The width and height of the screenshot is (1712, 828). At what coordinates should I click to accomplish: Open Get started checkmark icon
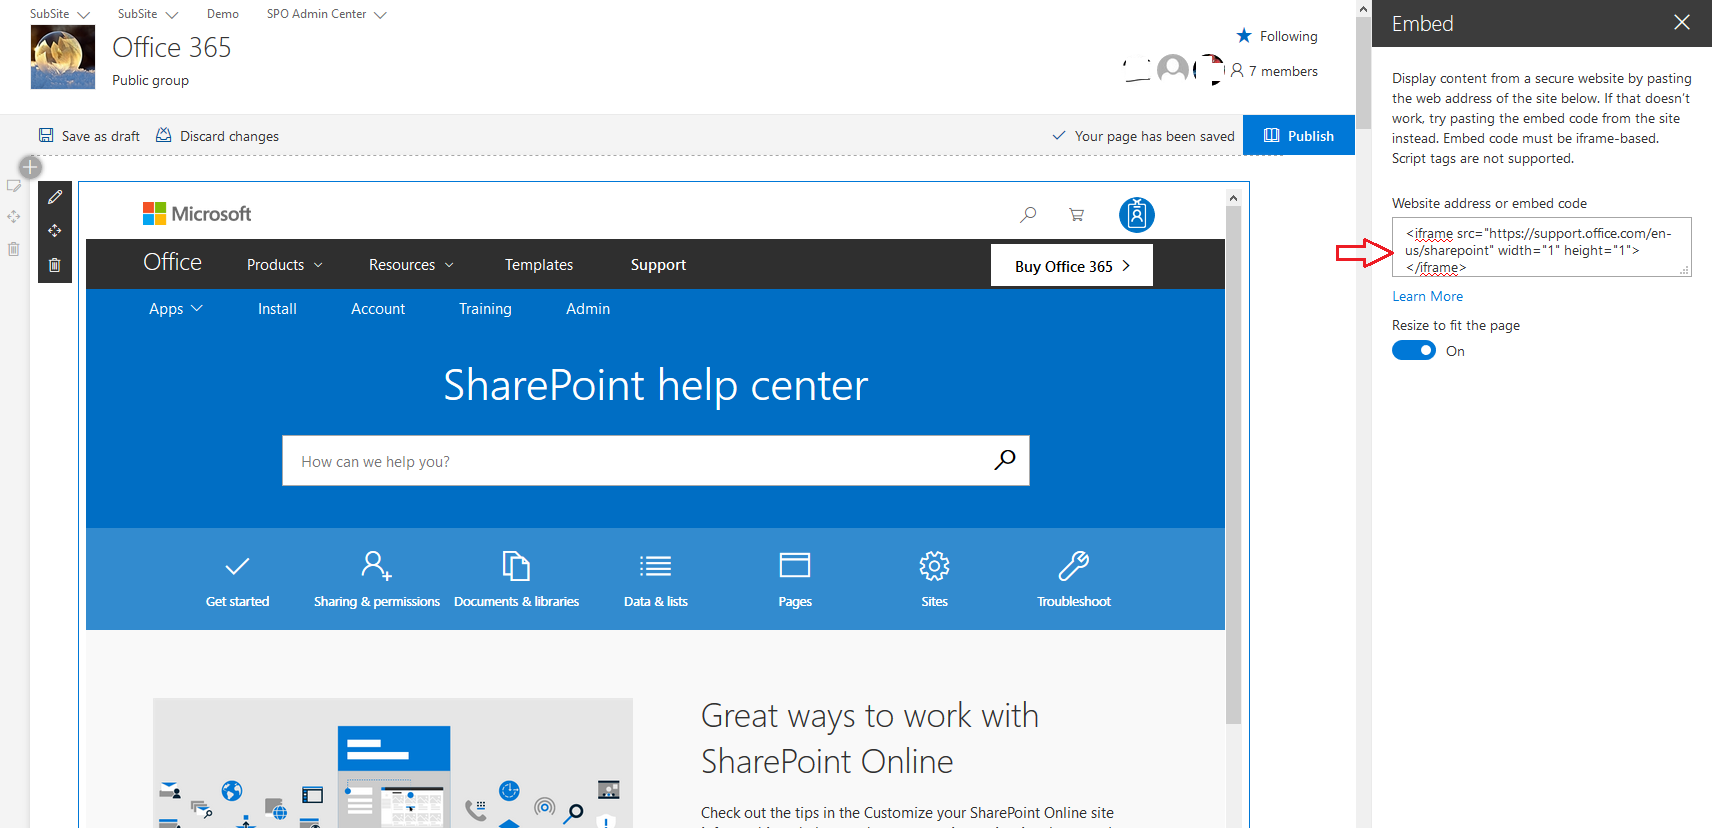pos(237,566)
